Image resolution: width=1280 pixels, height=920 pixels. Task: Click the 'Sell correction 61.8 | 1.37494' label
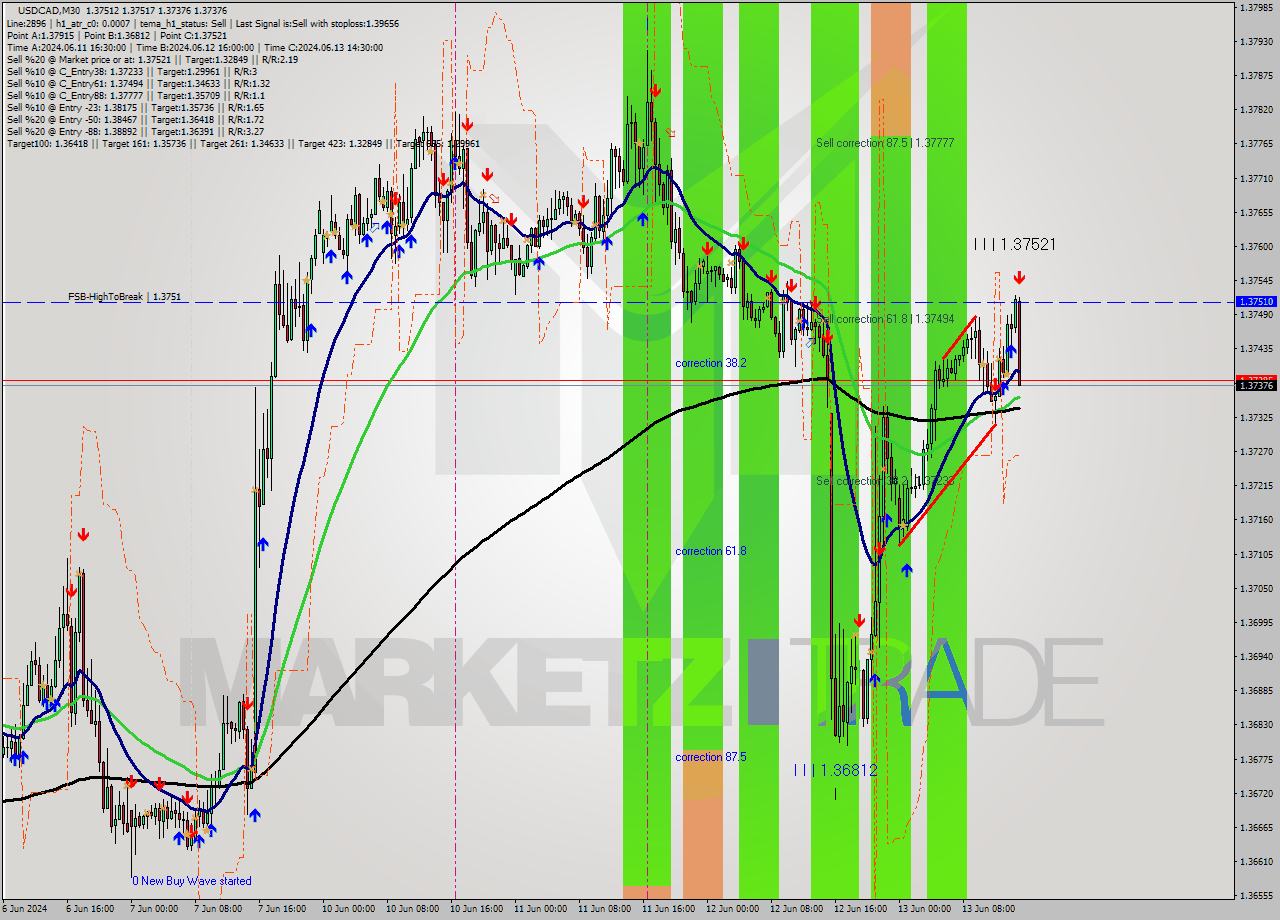[884, 319]
